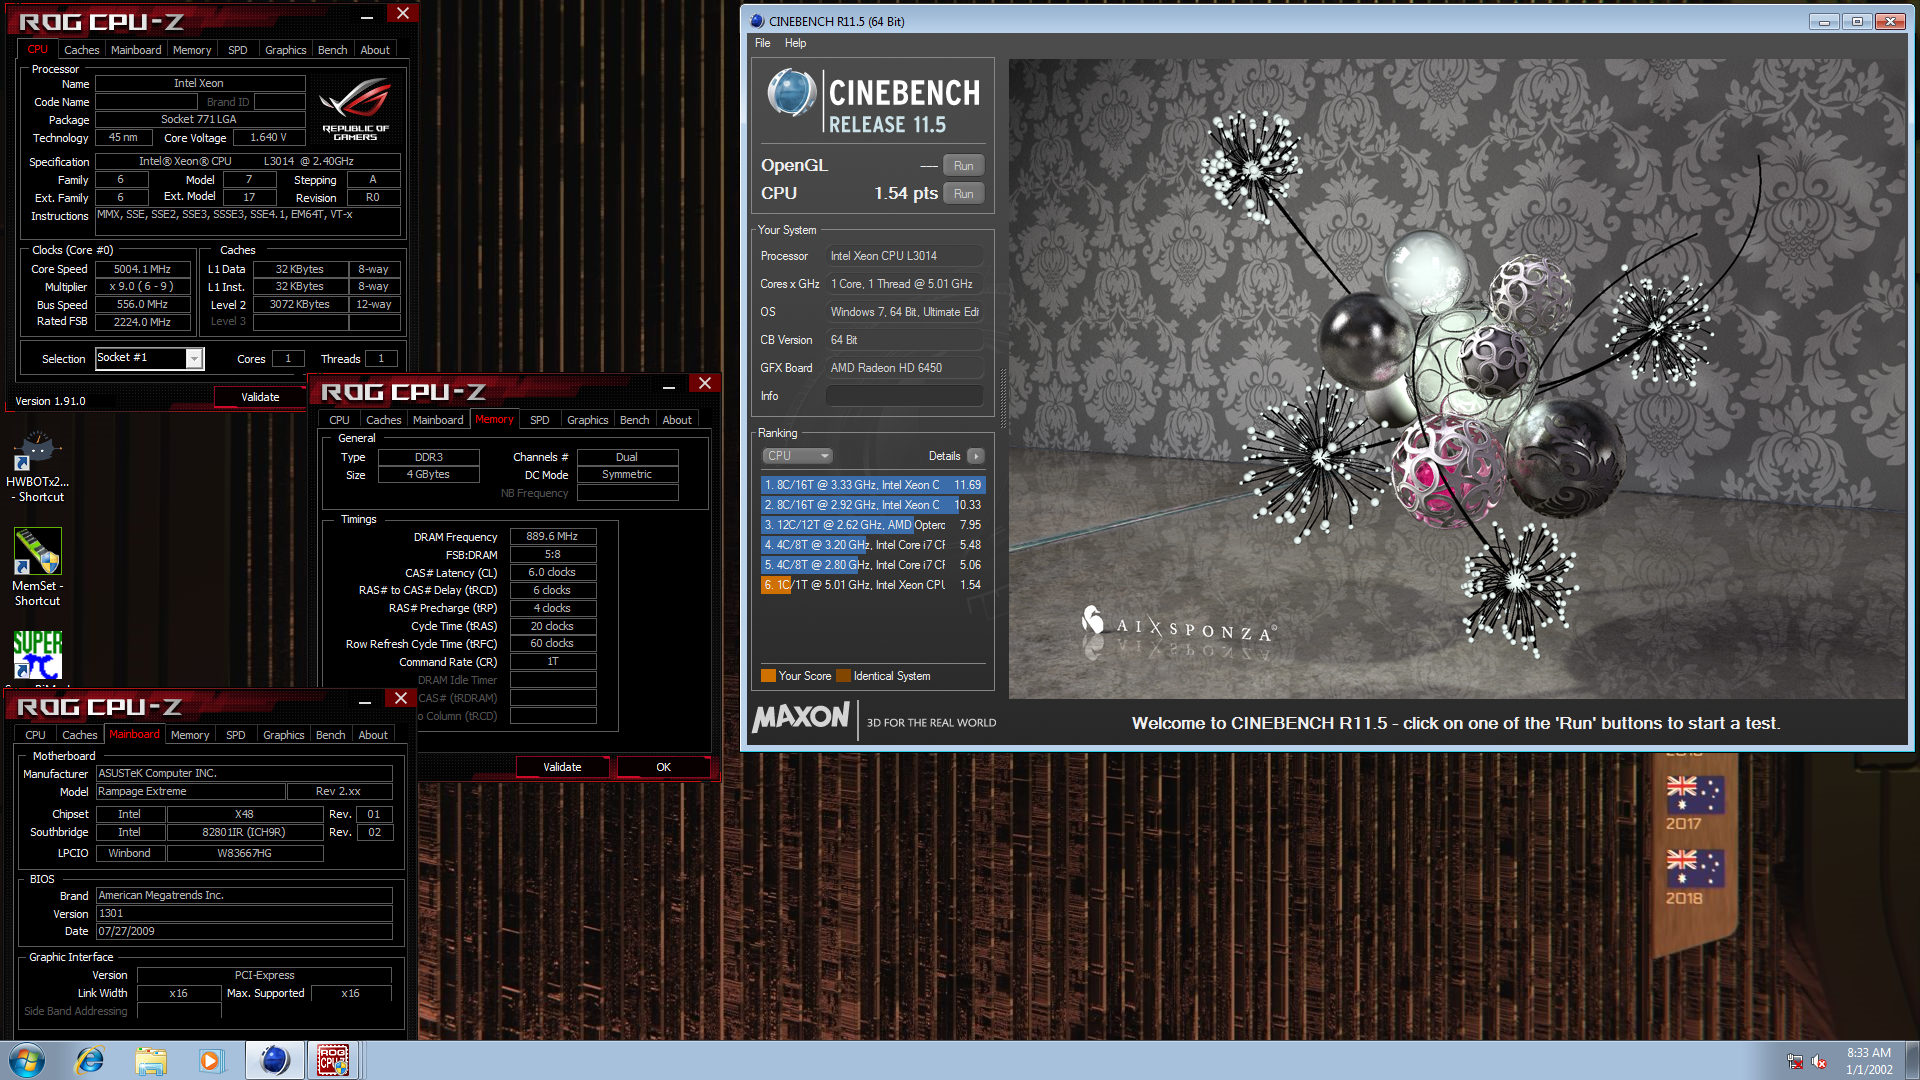Switch to Caches tab in top CPU-Z window
Image resolution: width=1920 pixels, height=1080 pixels.
click(x=81, y=50)
